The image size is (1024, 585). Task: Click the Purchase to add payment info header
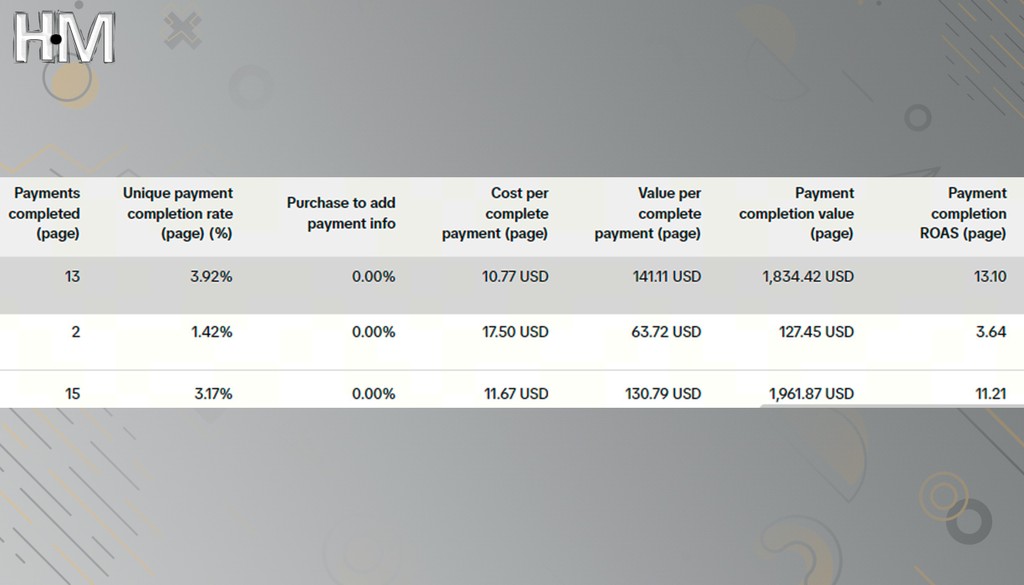pos(341,213)
